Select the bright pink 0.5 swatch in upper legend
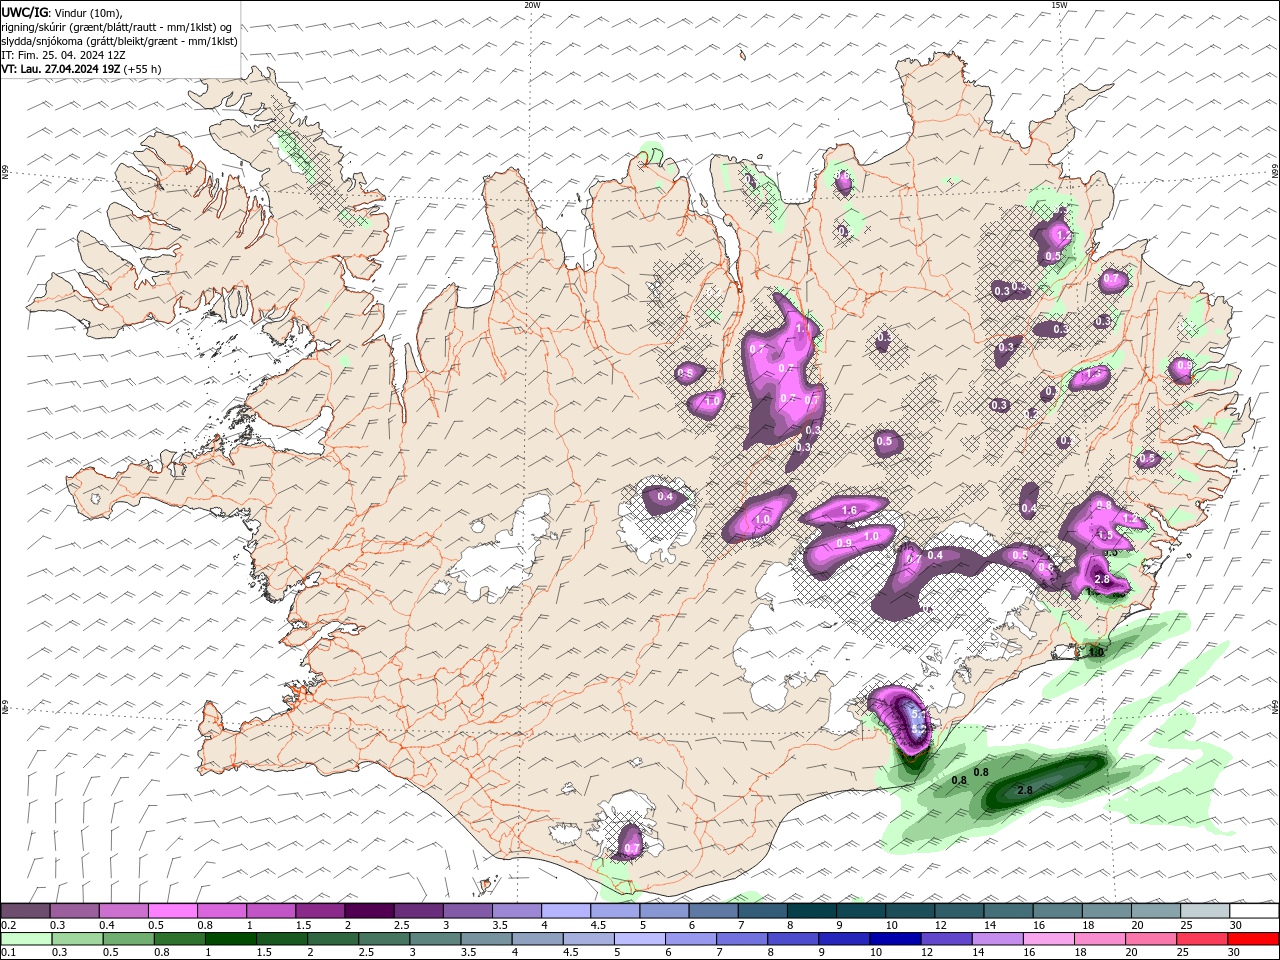The width and height of the screenshot is (1280, 960). [x=173, y=911]
